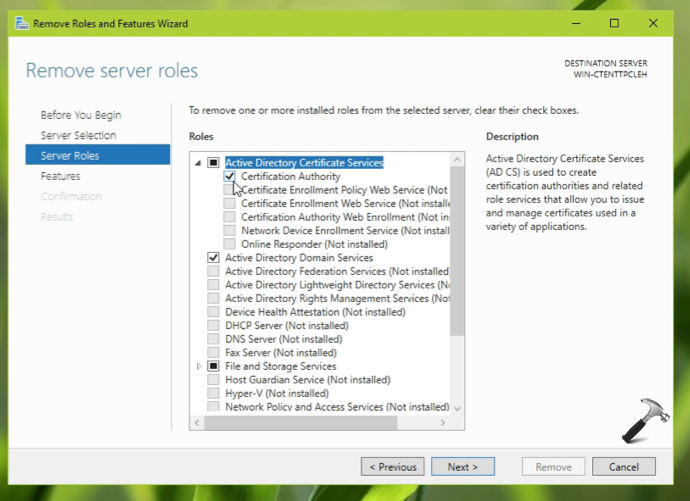Click the horizontal scrollbar thumb
690x501 pixels.
pos(301,423)
